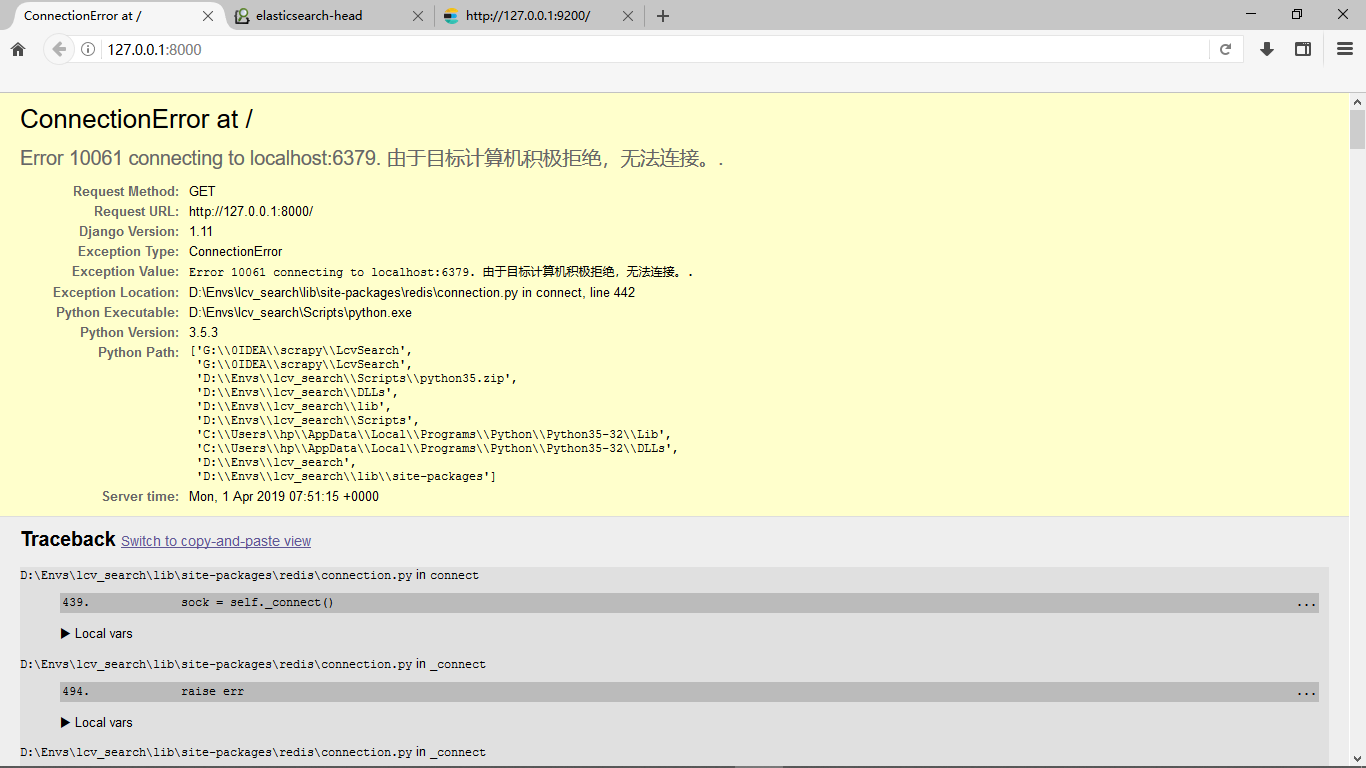This screenshot has height=768, width=1366.
Task: Open a new tab with plus icon
Action: (x=663, y=16)
